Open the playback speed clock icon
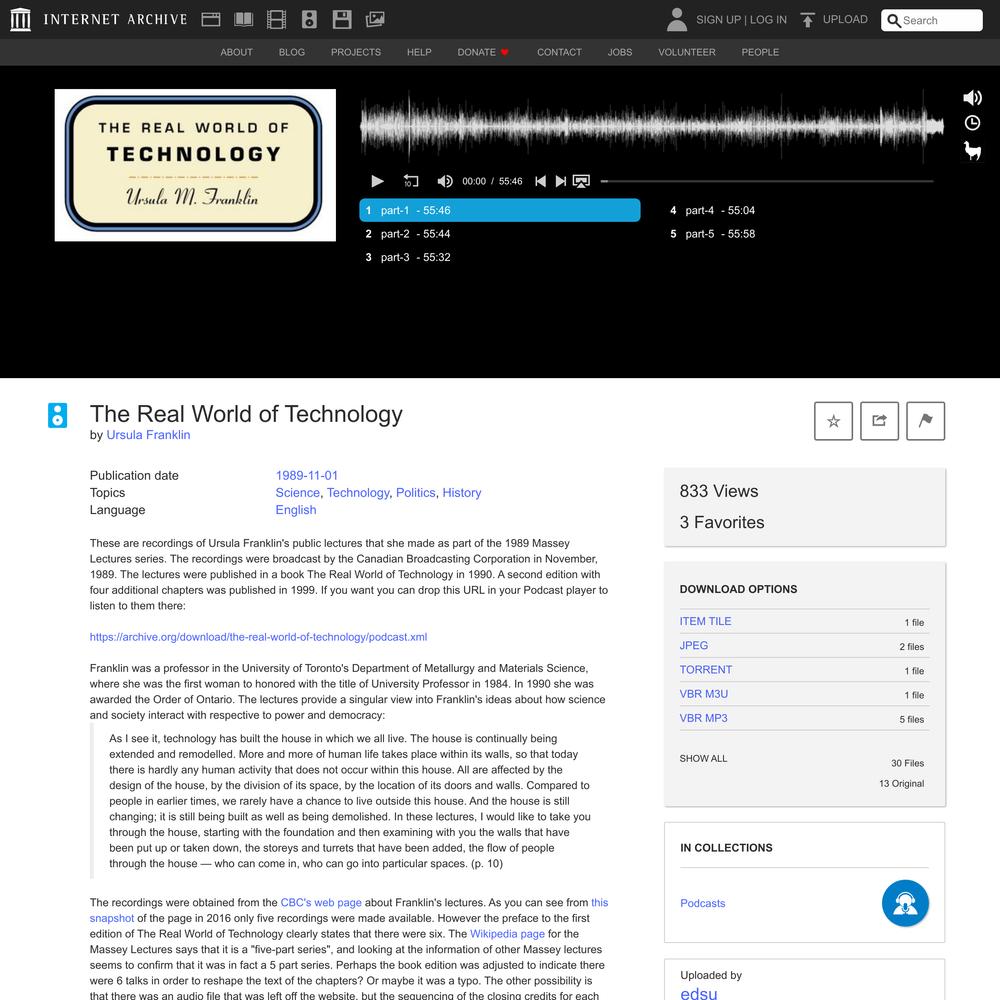 click(972, 123)
